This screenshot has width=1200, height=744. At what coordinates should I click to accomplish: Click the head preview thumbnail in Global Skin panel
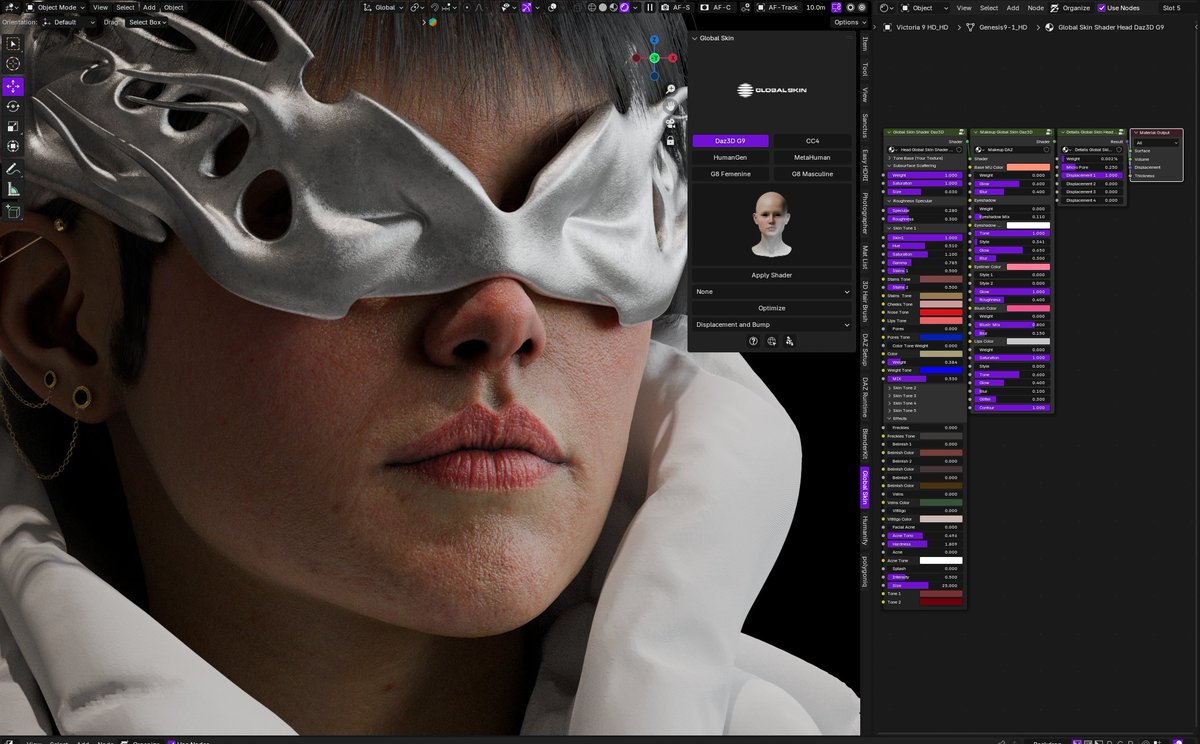[772, 225]
